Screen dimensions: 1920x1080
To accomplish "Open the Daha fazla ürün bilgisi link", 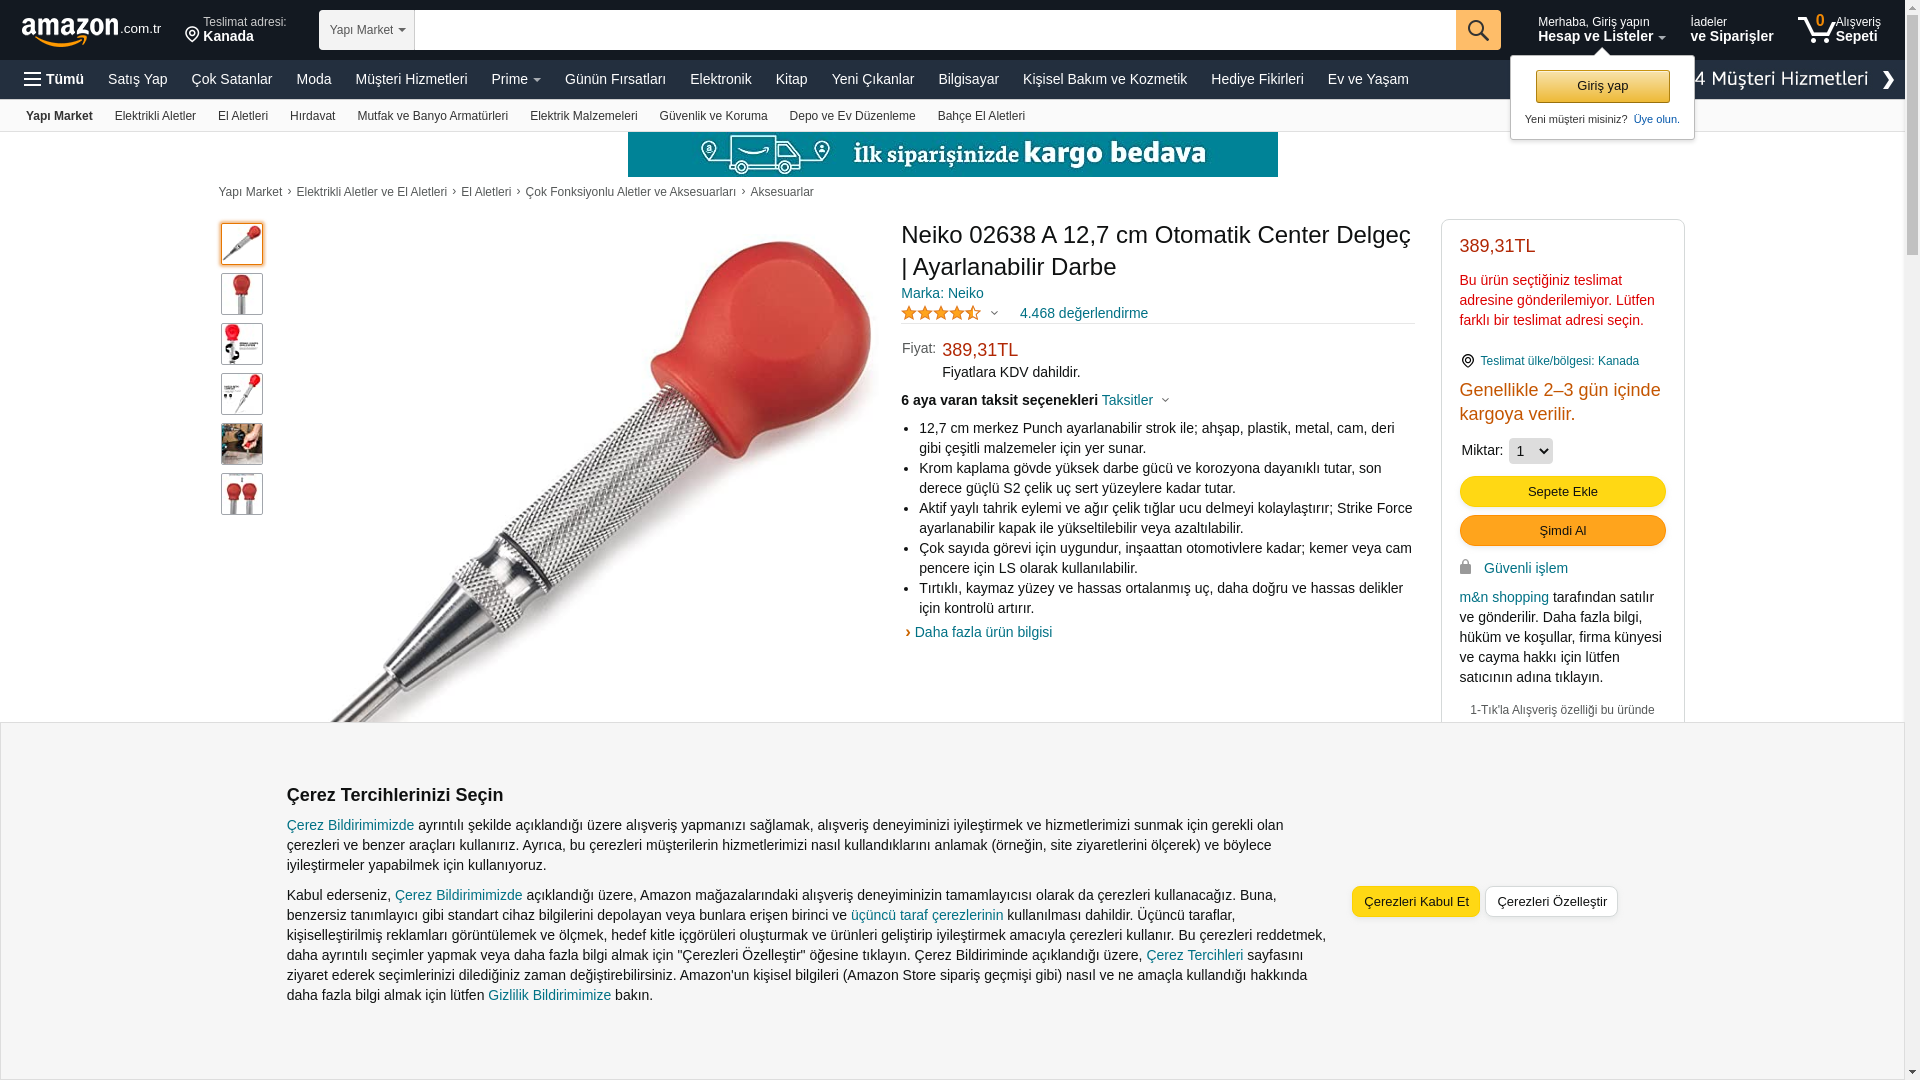I will [983, 632].
